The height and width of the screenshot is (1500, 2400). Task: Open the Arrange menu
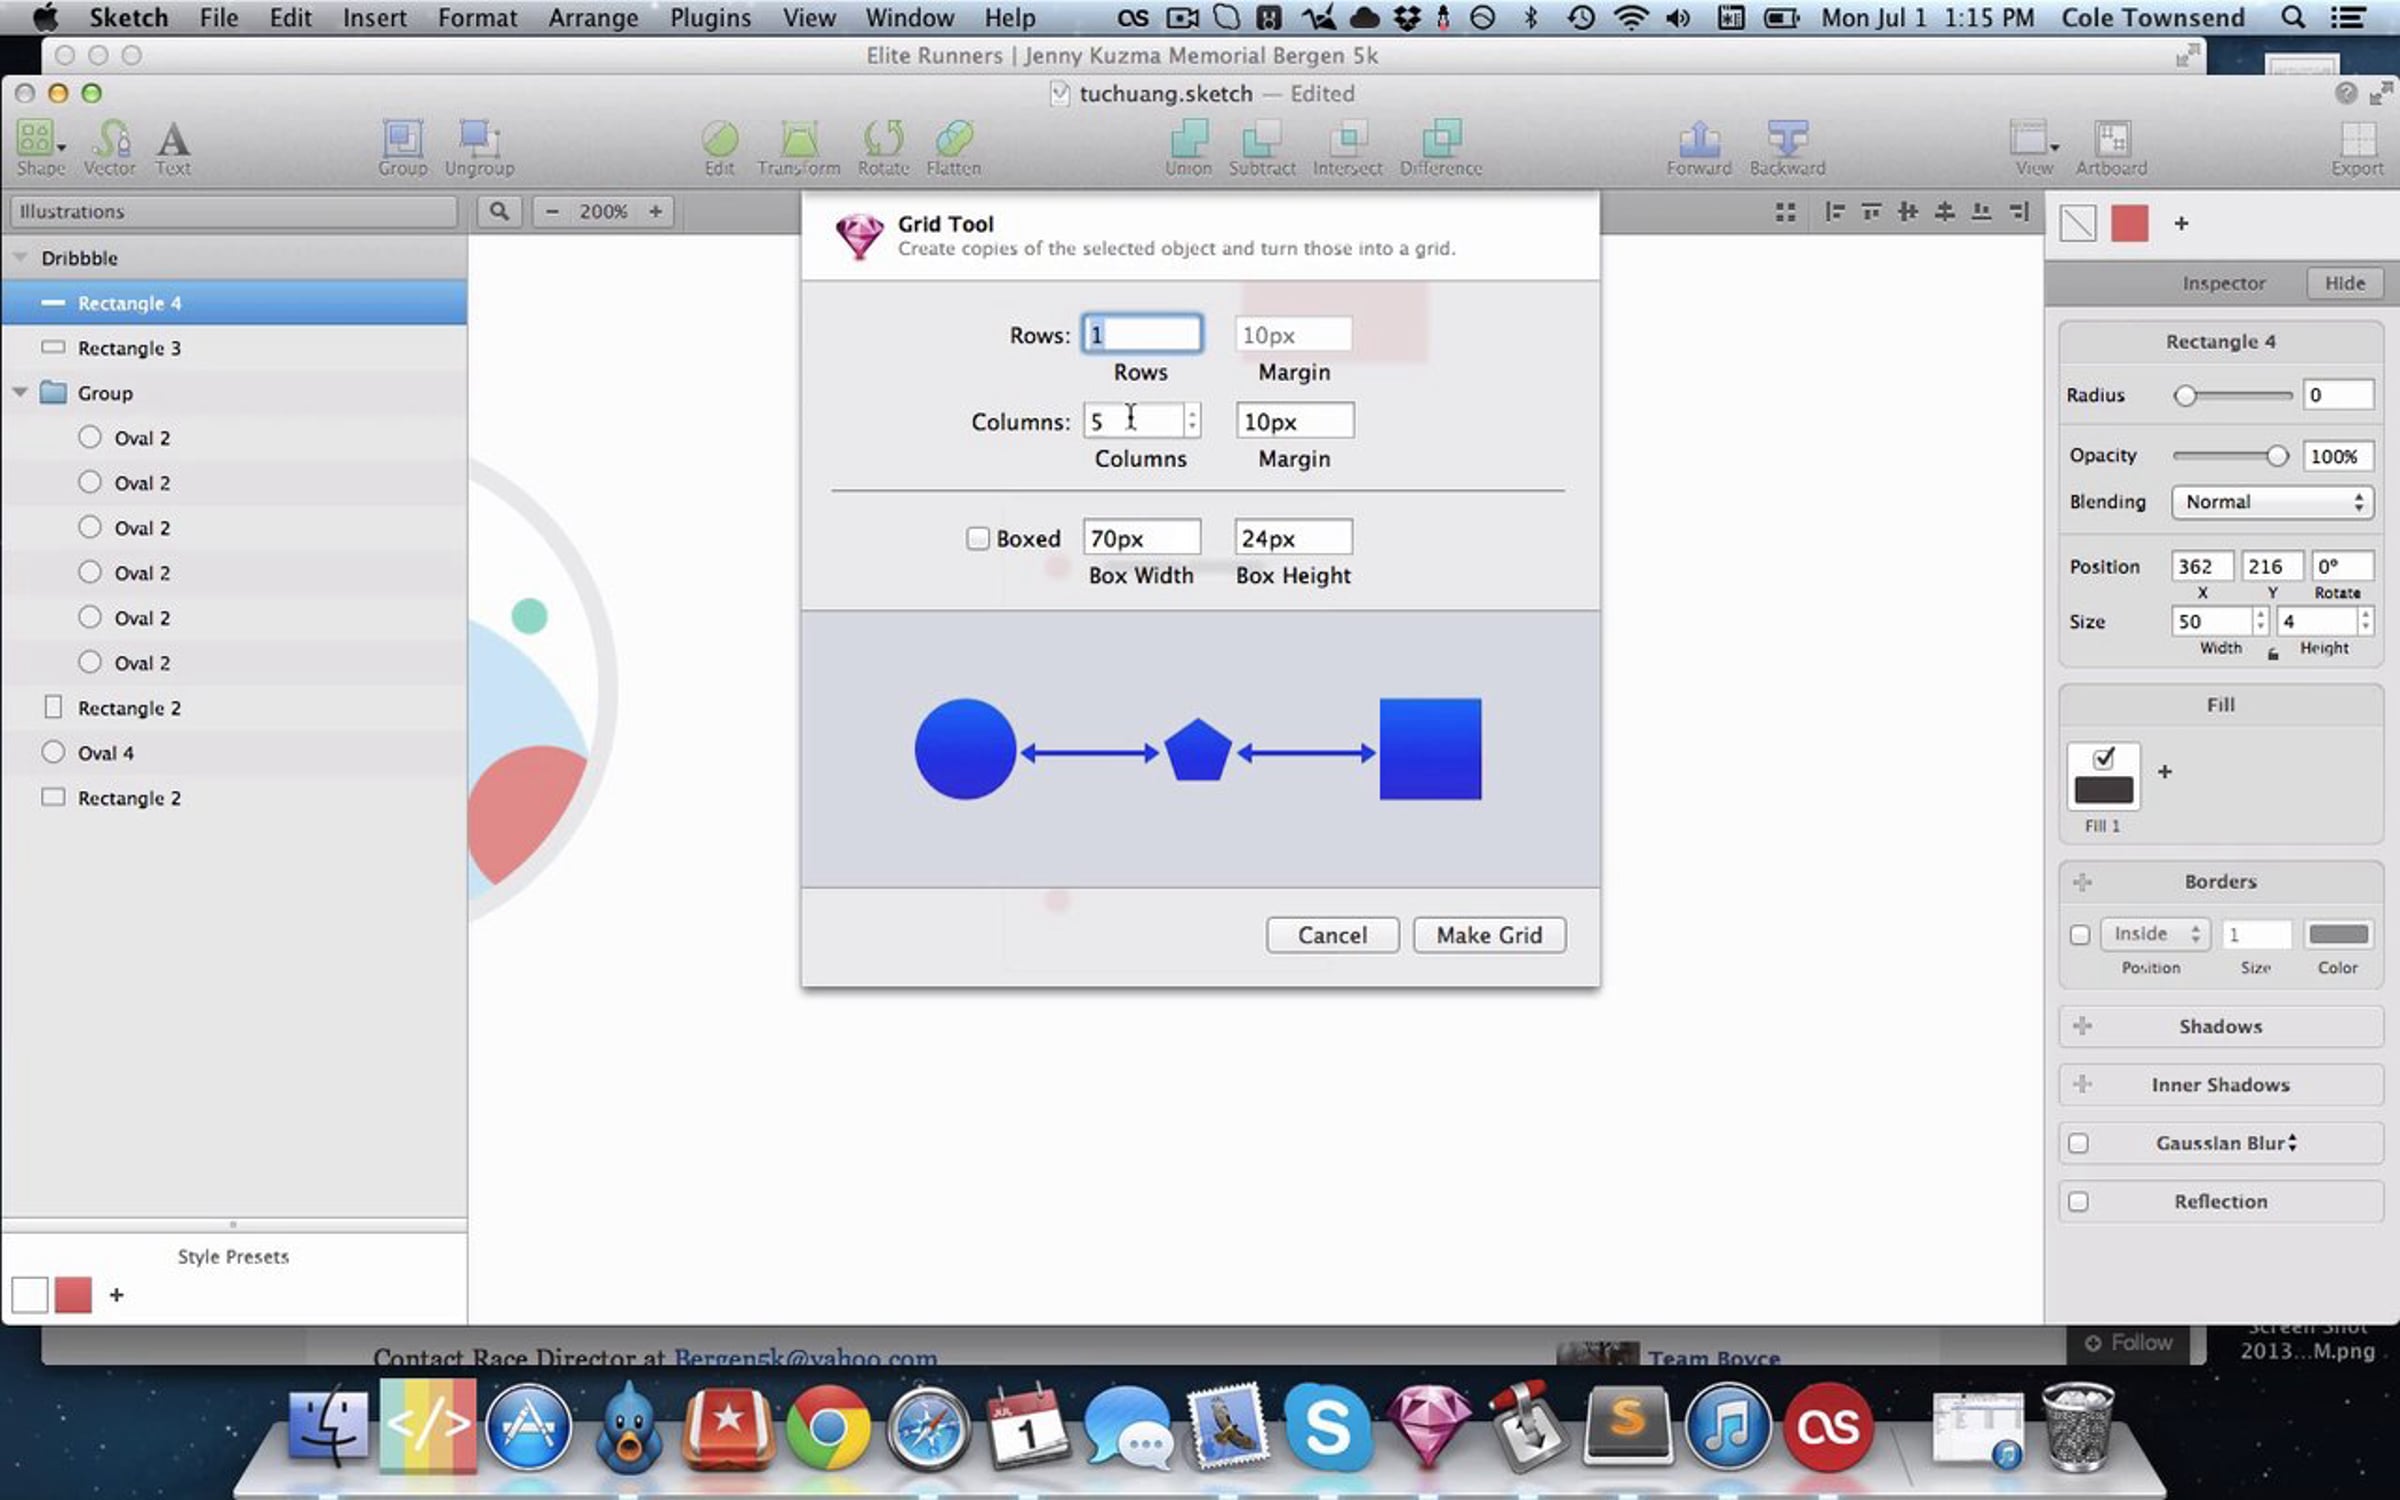tap(592, 18)
